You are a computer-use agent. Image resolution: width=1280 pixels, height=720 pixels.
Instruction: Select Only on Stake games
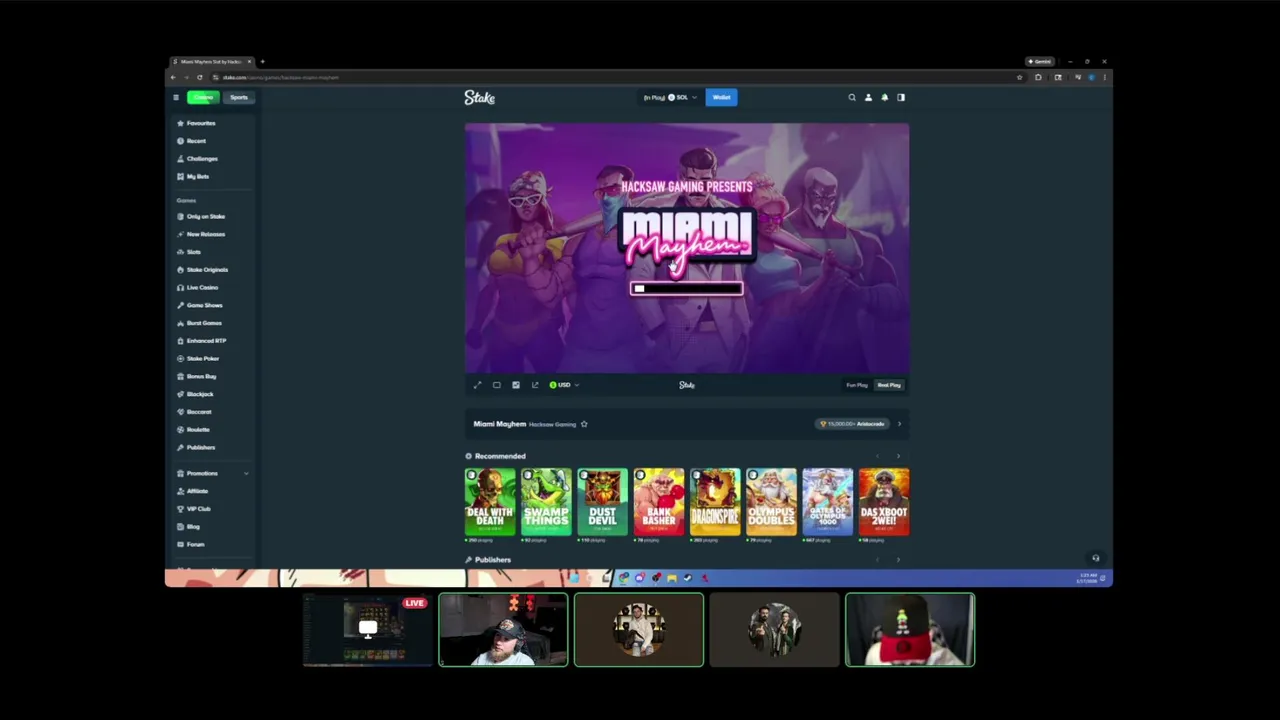[201, 216]
